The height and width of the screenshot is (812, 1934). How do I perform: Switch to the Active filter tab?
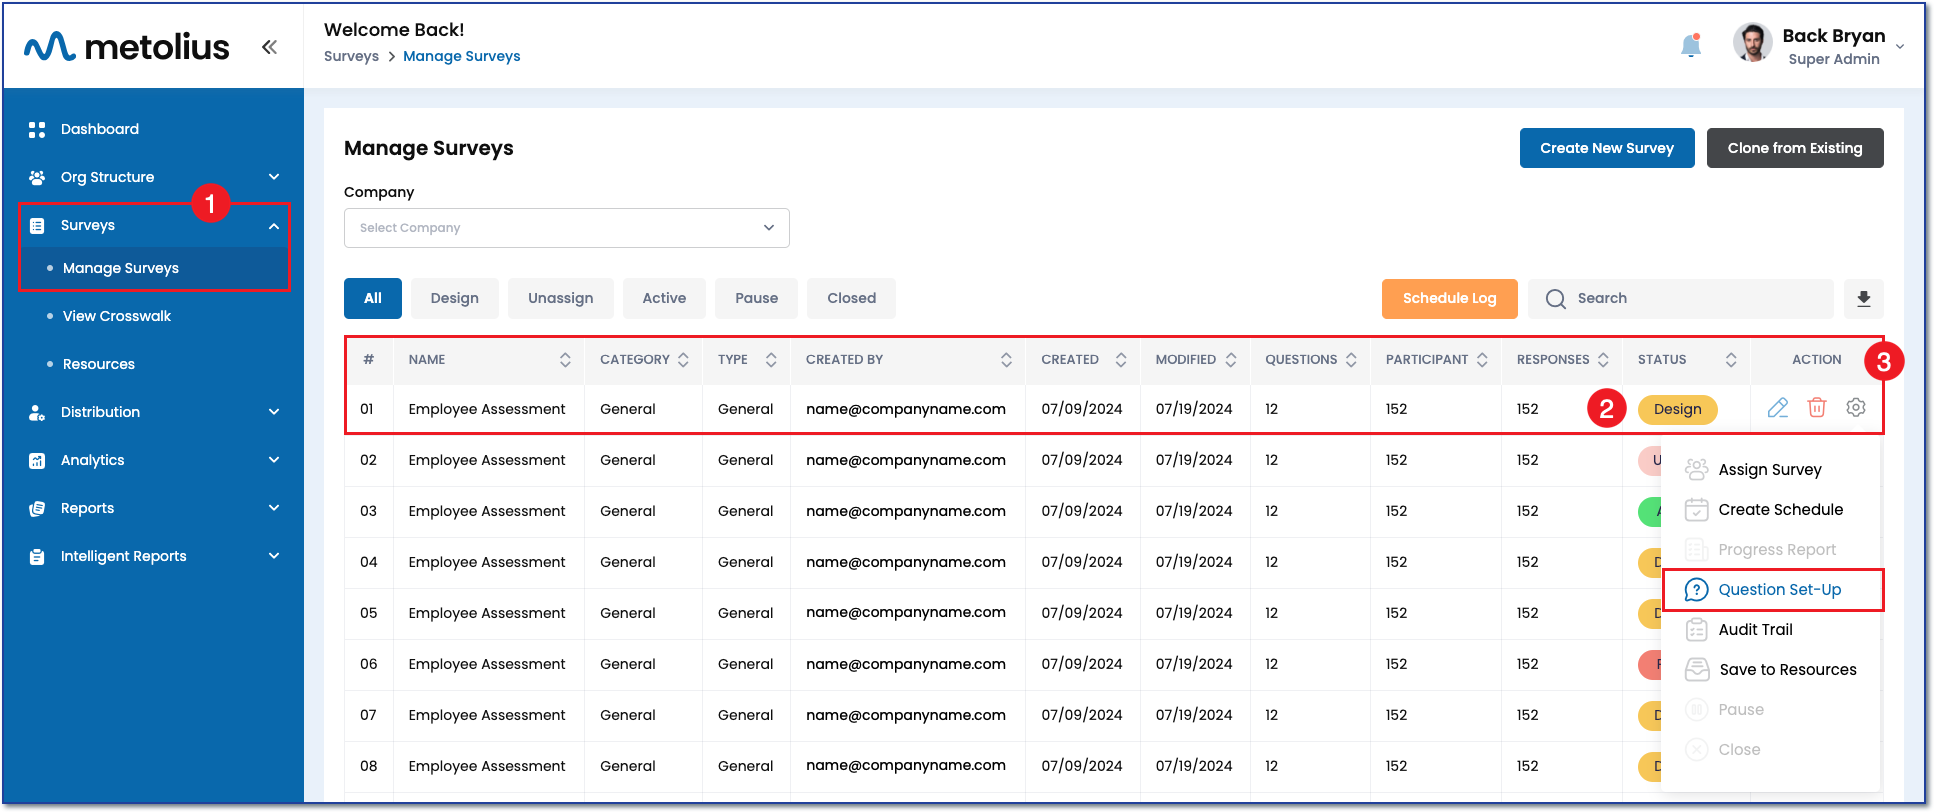point(664,299)
